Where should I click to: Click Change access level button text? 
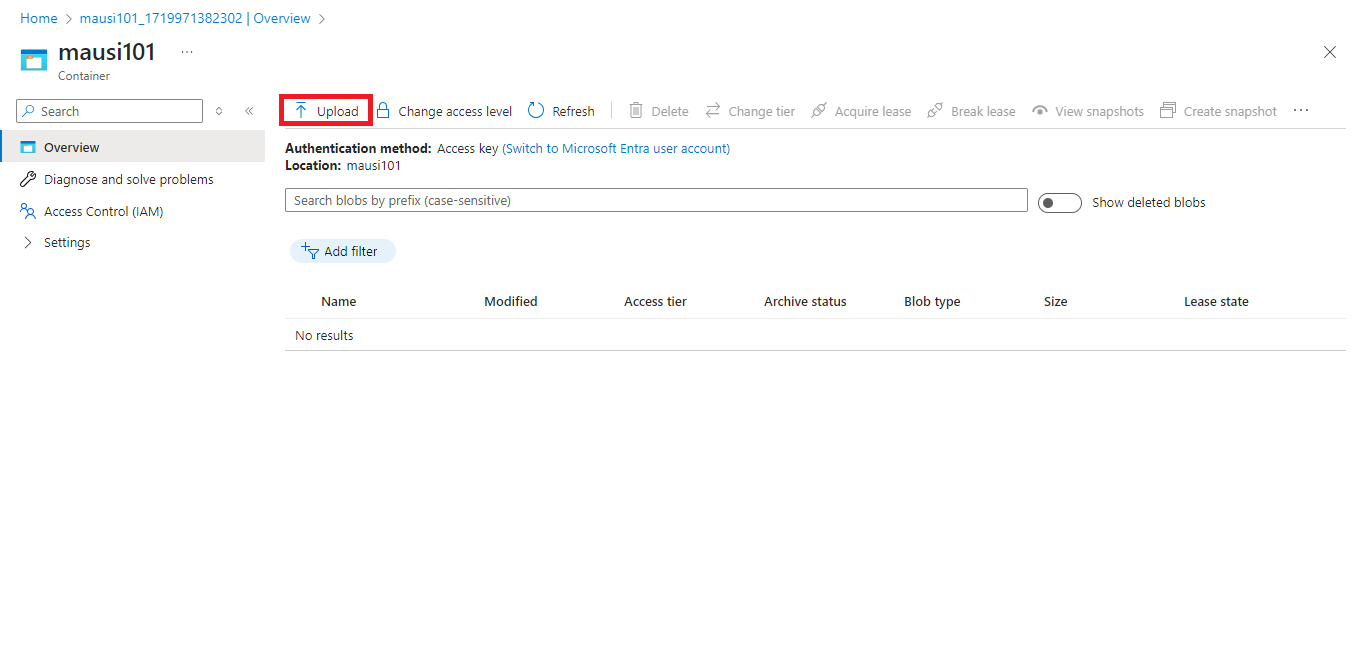pyautogui.click(x=455, y=112)
